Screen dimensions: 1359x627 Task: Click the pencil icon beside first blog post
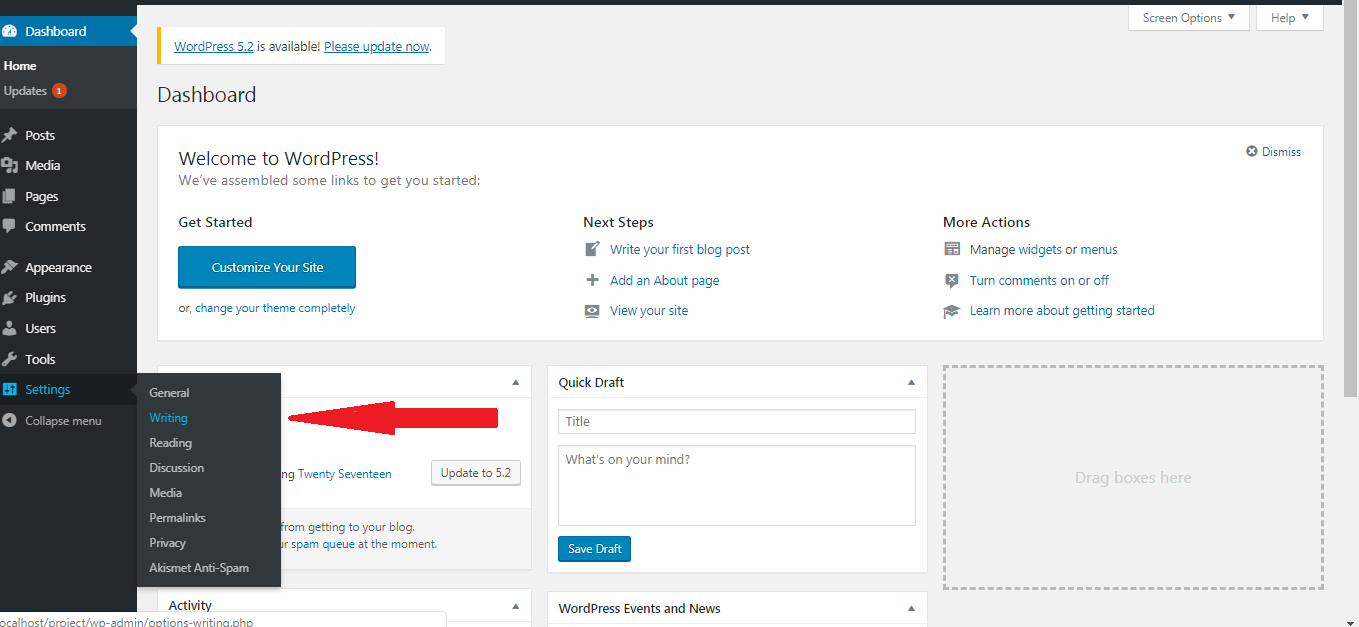click(x=593, y=249)
